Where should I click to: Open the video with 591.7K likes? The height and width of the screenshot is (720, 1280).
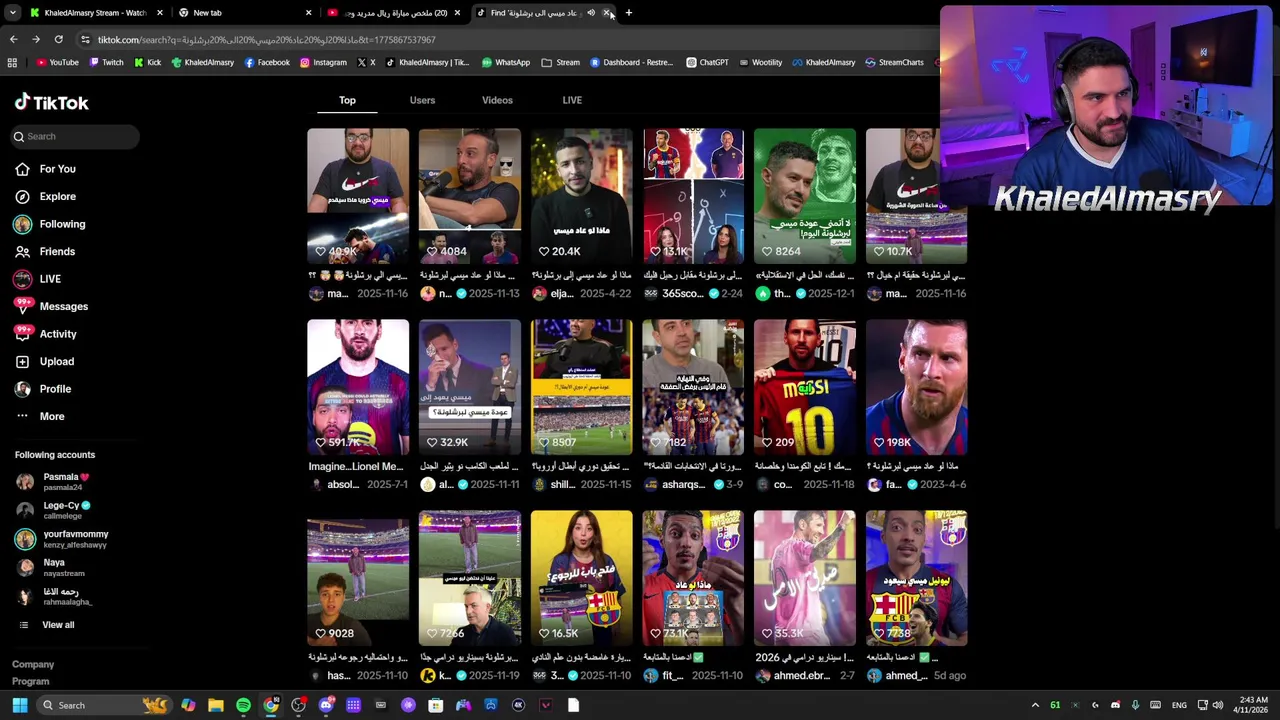358,388
